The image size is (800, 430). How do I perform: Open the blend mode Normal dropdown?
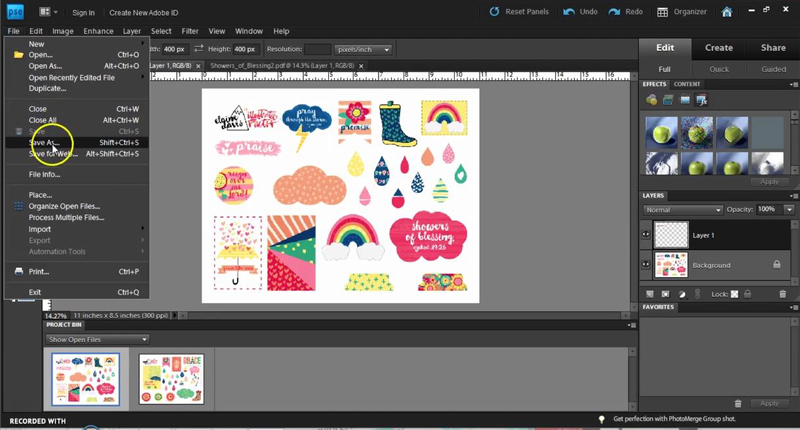click(683, 210)
